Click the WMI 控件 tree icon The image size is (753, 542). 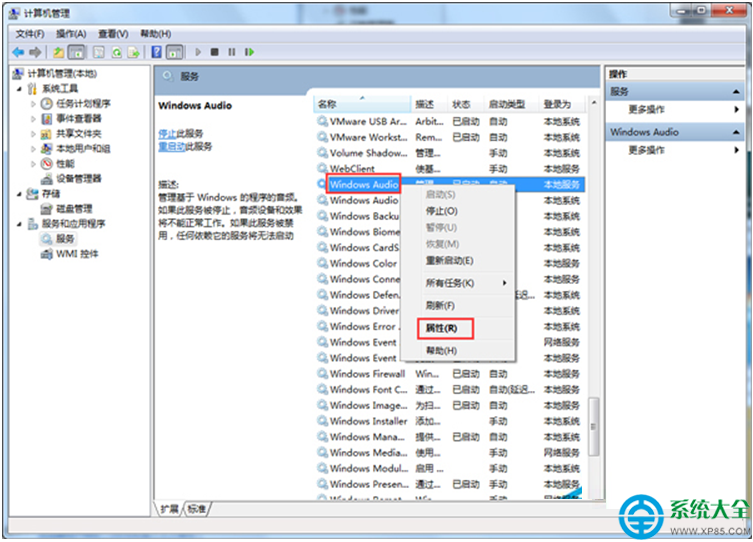[x=47, y=254]
